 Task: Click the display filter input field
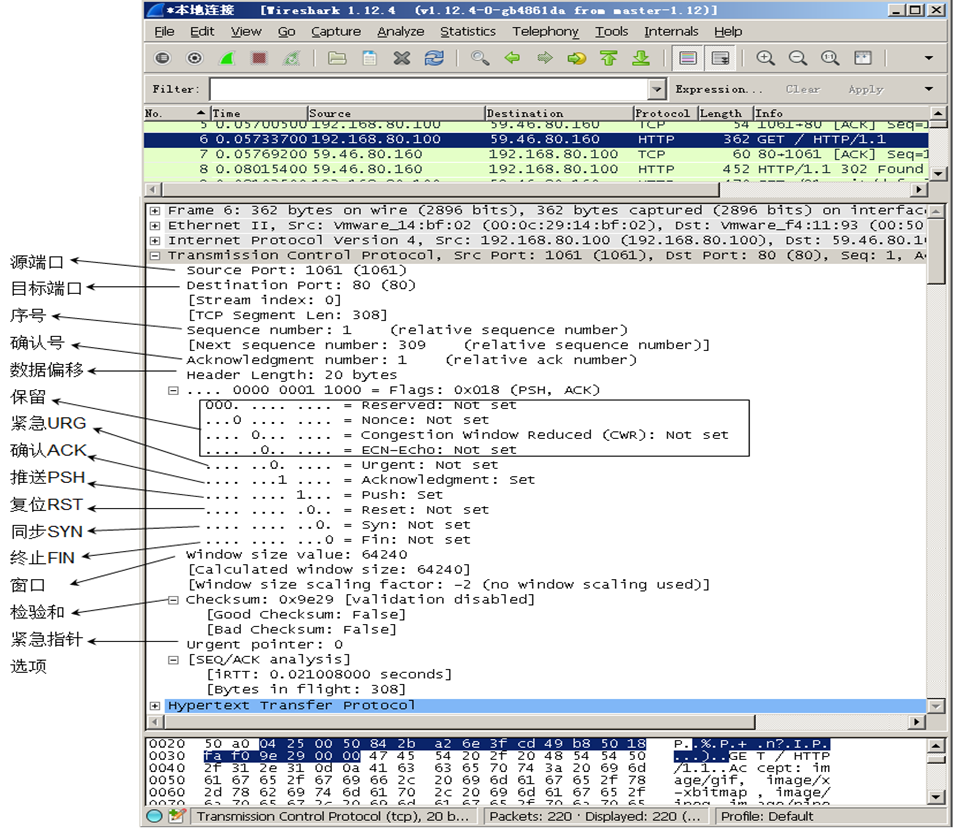(x=429, y=90)
